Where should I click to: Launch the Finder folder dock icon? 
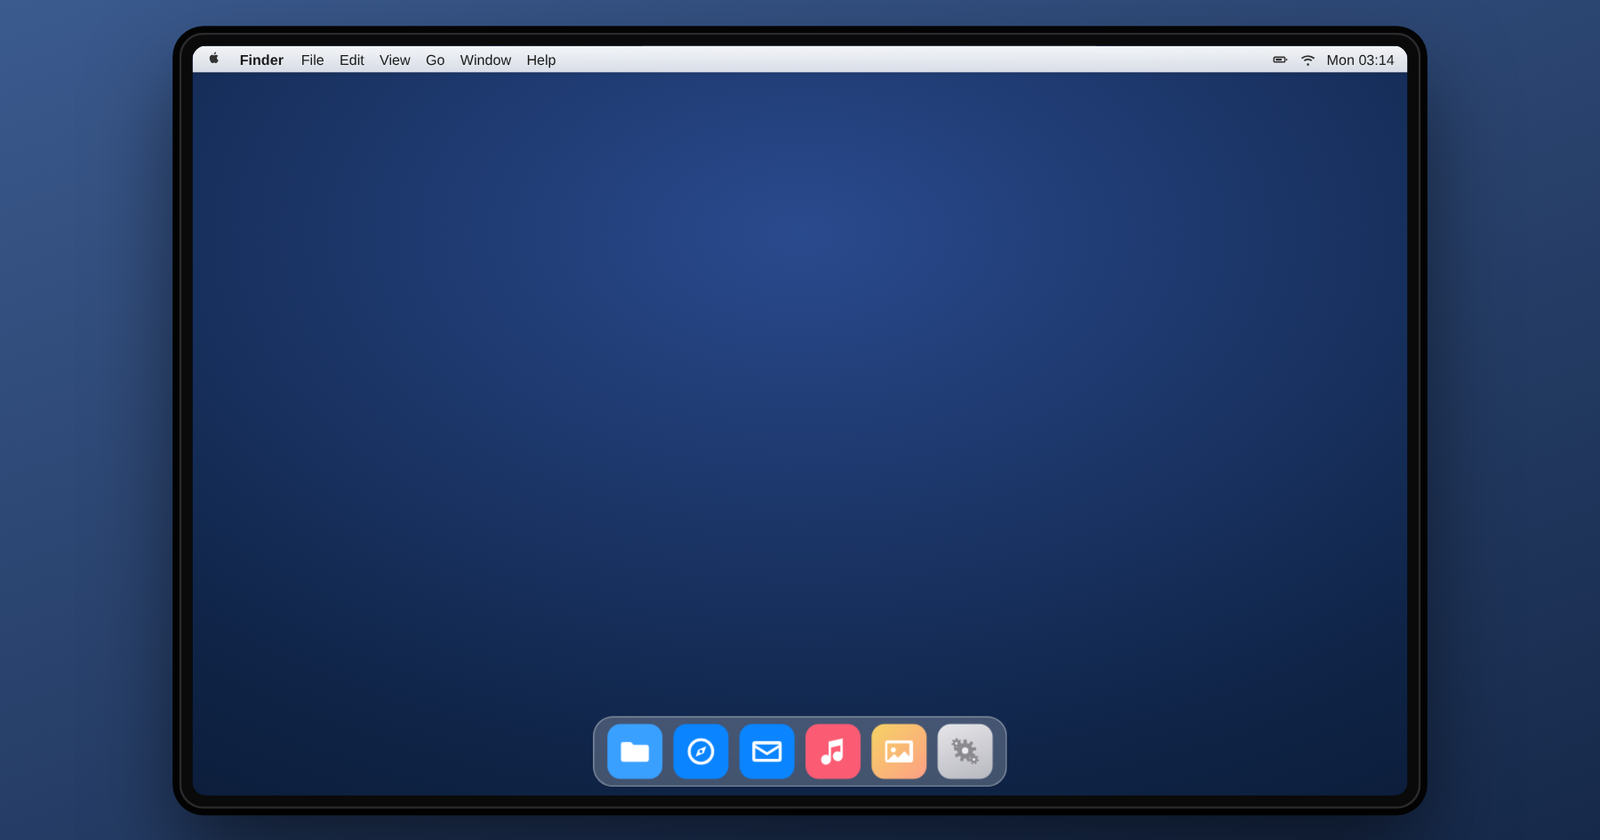pyautogui.click(x=635, y=751)
